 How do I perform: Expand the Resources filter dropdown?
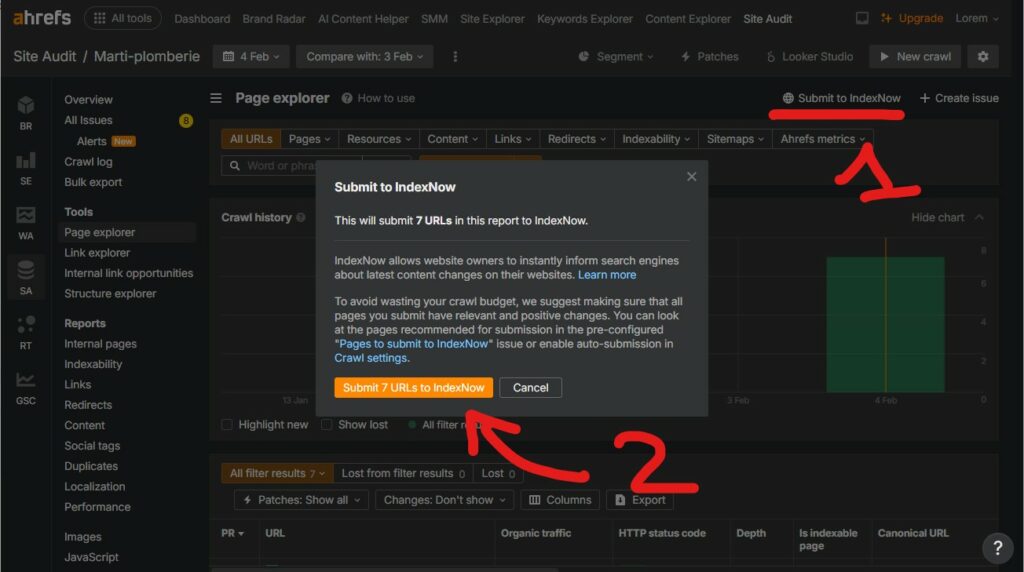coord(379,139)
